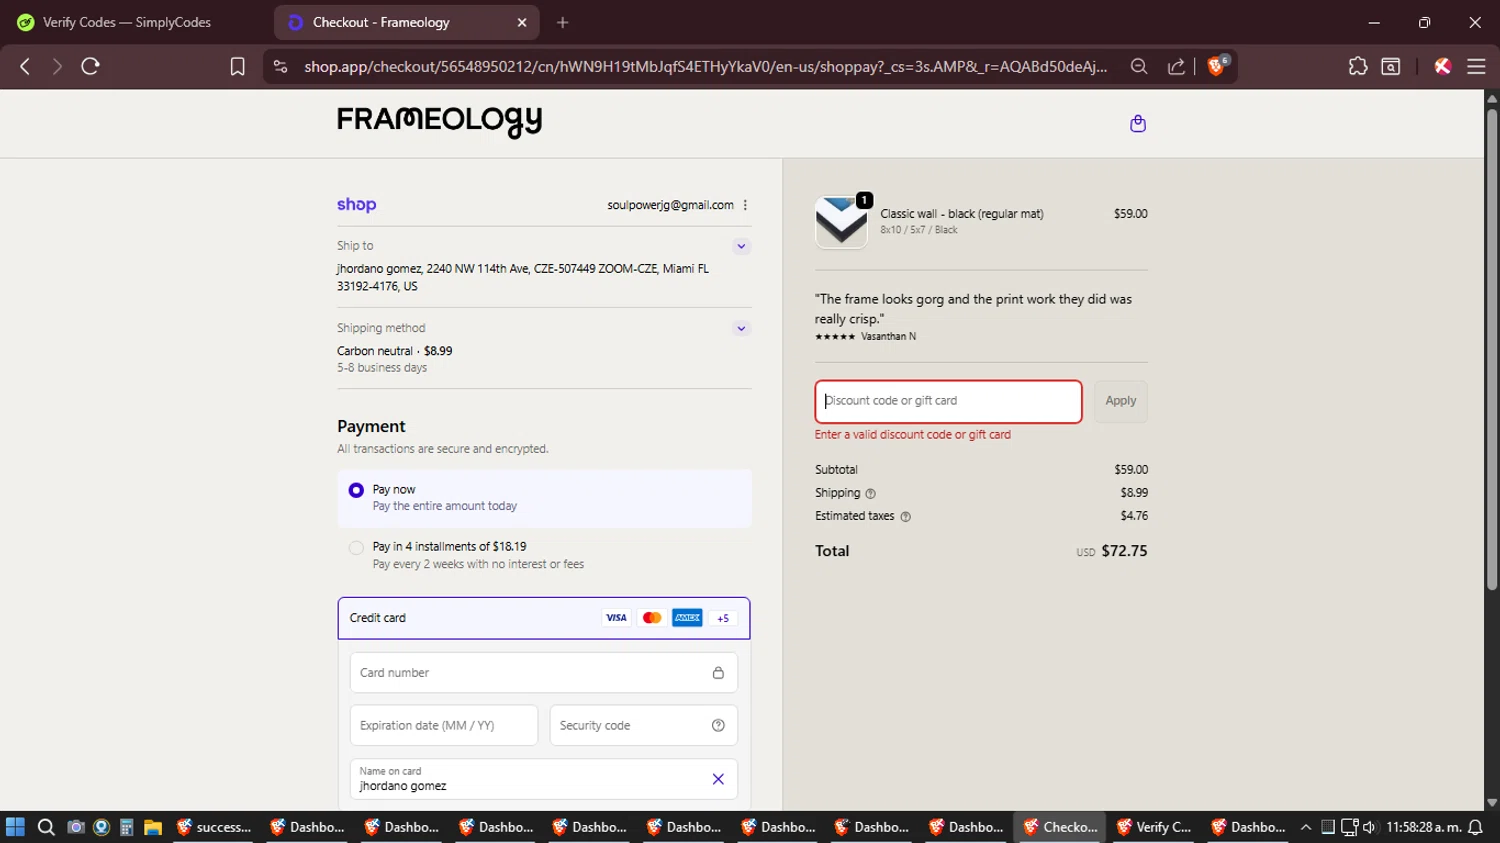
Task: Switch to the 'success...' taskbar window
Action: [x=214, y=827]
